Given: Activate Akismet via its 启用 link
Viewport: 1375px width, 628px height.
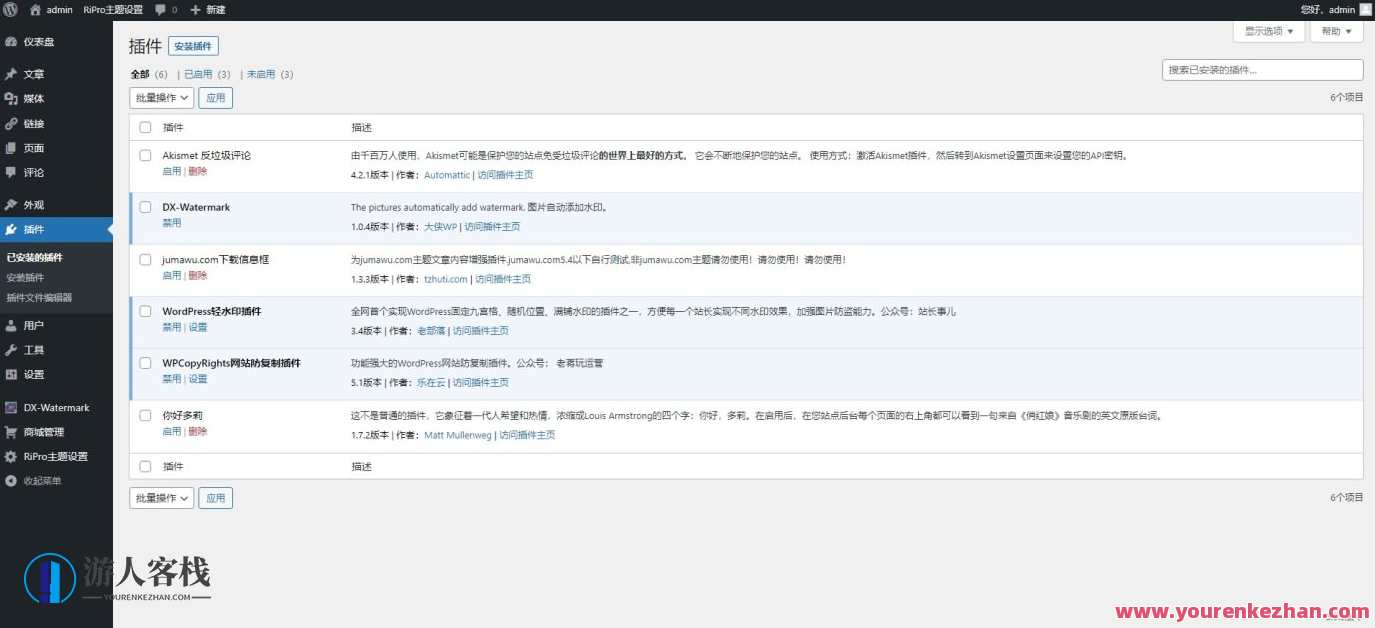Looking at the screenshot, I should click(x=170, y=171).
